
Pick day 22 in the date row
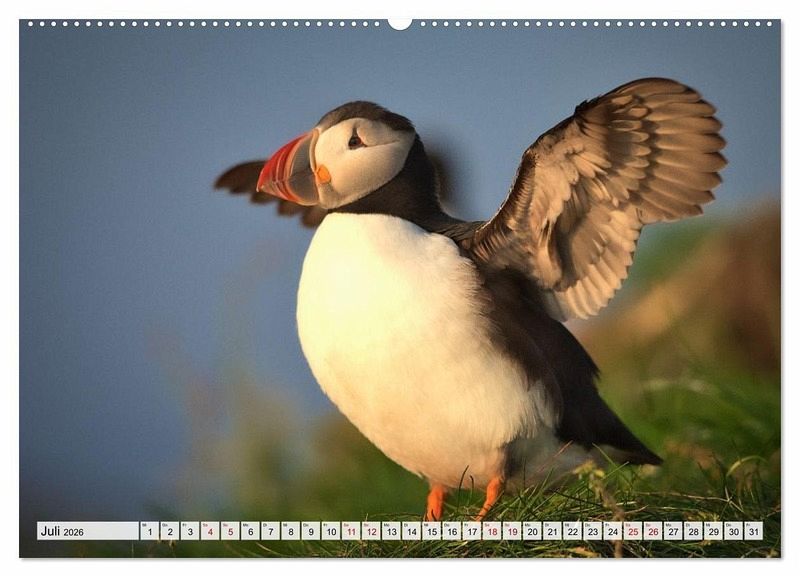pyautogui.click(x=571, y=531)
